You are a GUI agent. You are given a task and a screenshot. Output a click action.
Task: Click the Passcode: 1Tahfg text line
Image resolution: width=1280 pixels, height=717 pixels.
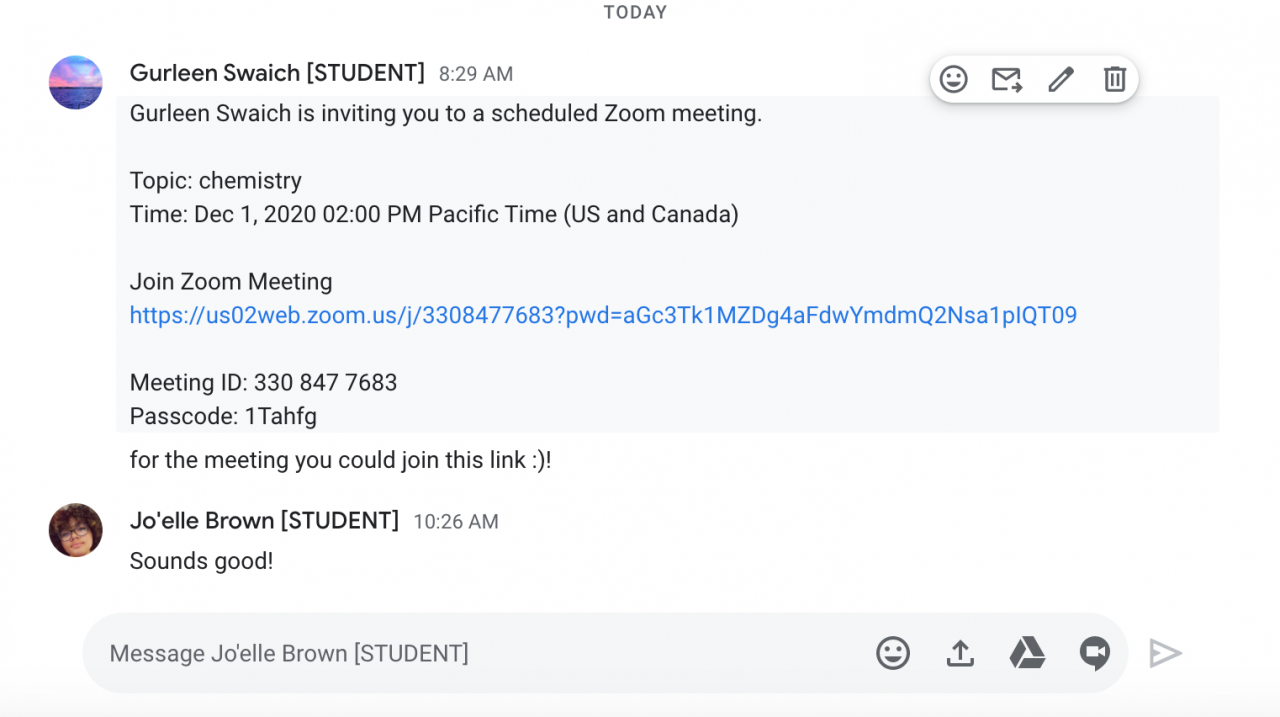tap(223, 417)
